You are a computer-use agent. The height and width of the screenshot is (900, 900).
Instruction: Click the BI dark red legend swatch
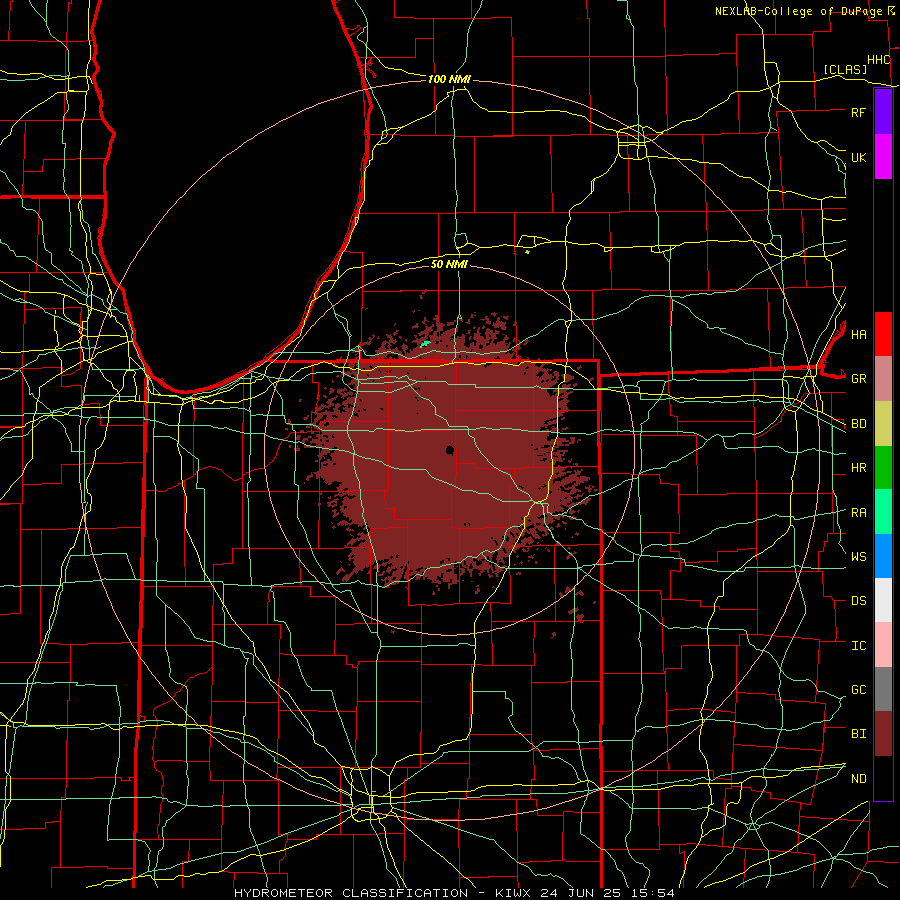tap(883, 734)
